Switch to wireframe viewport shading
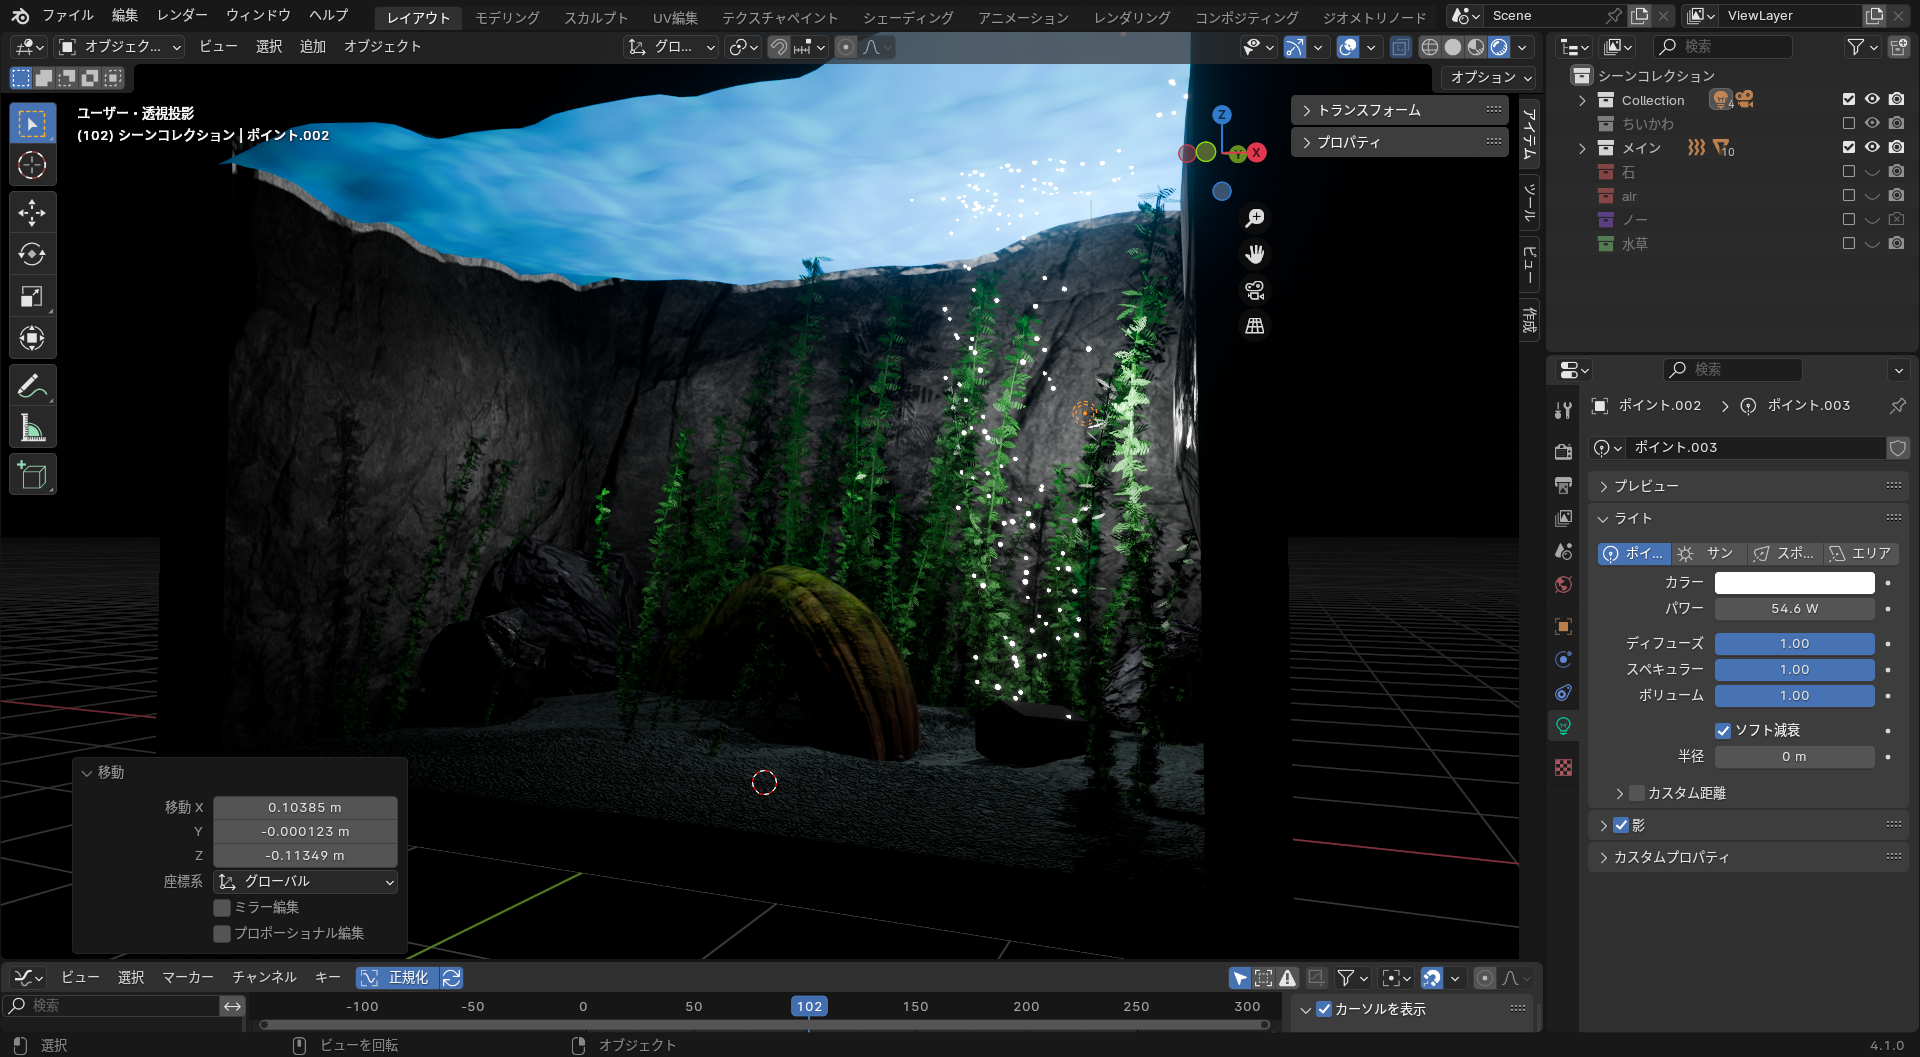Viewport: 1920px width, 1057px height. (1430, 47)
